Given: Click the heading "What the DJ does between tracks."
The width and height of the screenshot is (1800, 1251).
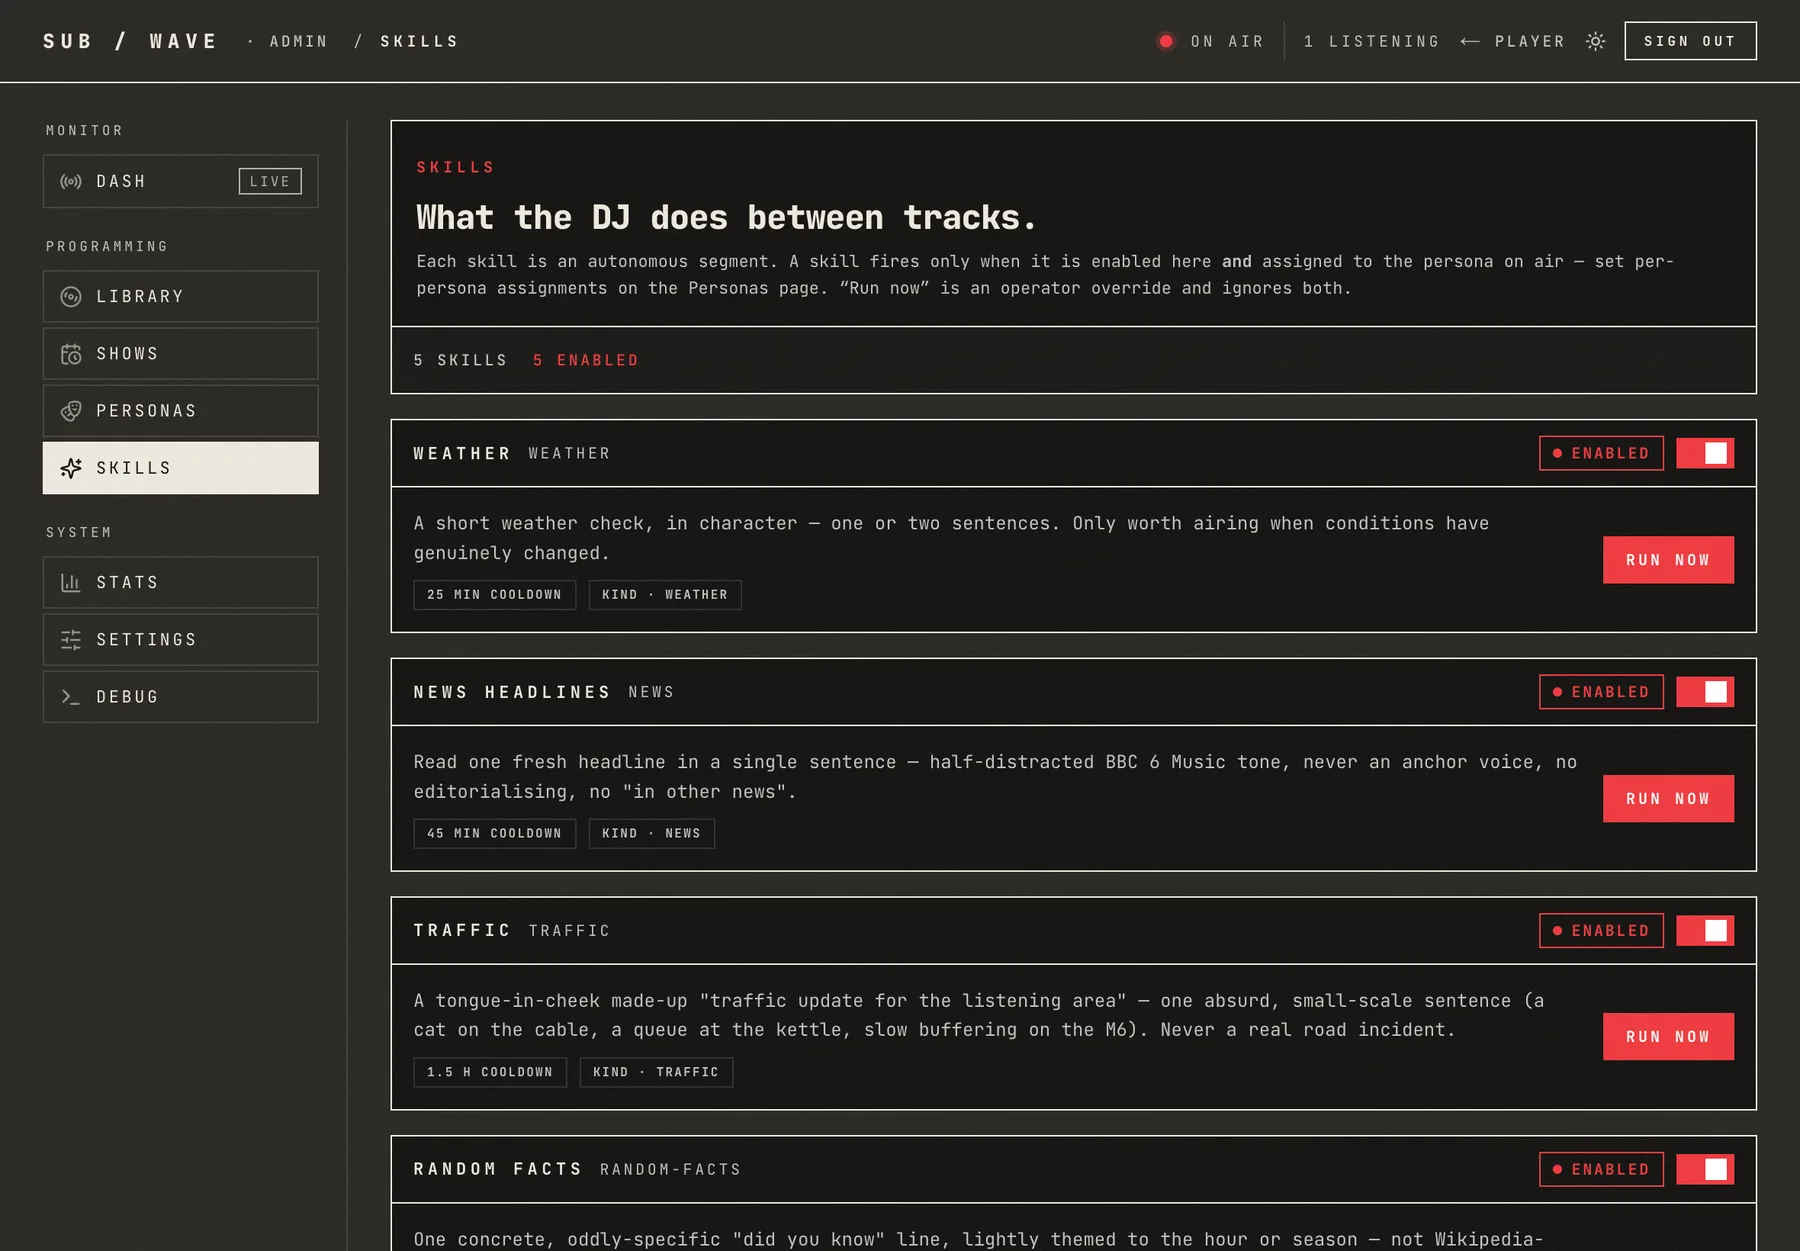Looking at the screenshot, I should 726,217.
